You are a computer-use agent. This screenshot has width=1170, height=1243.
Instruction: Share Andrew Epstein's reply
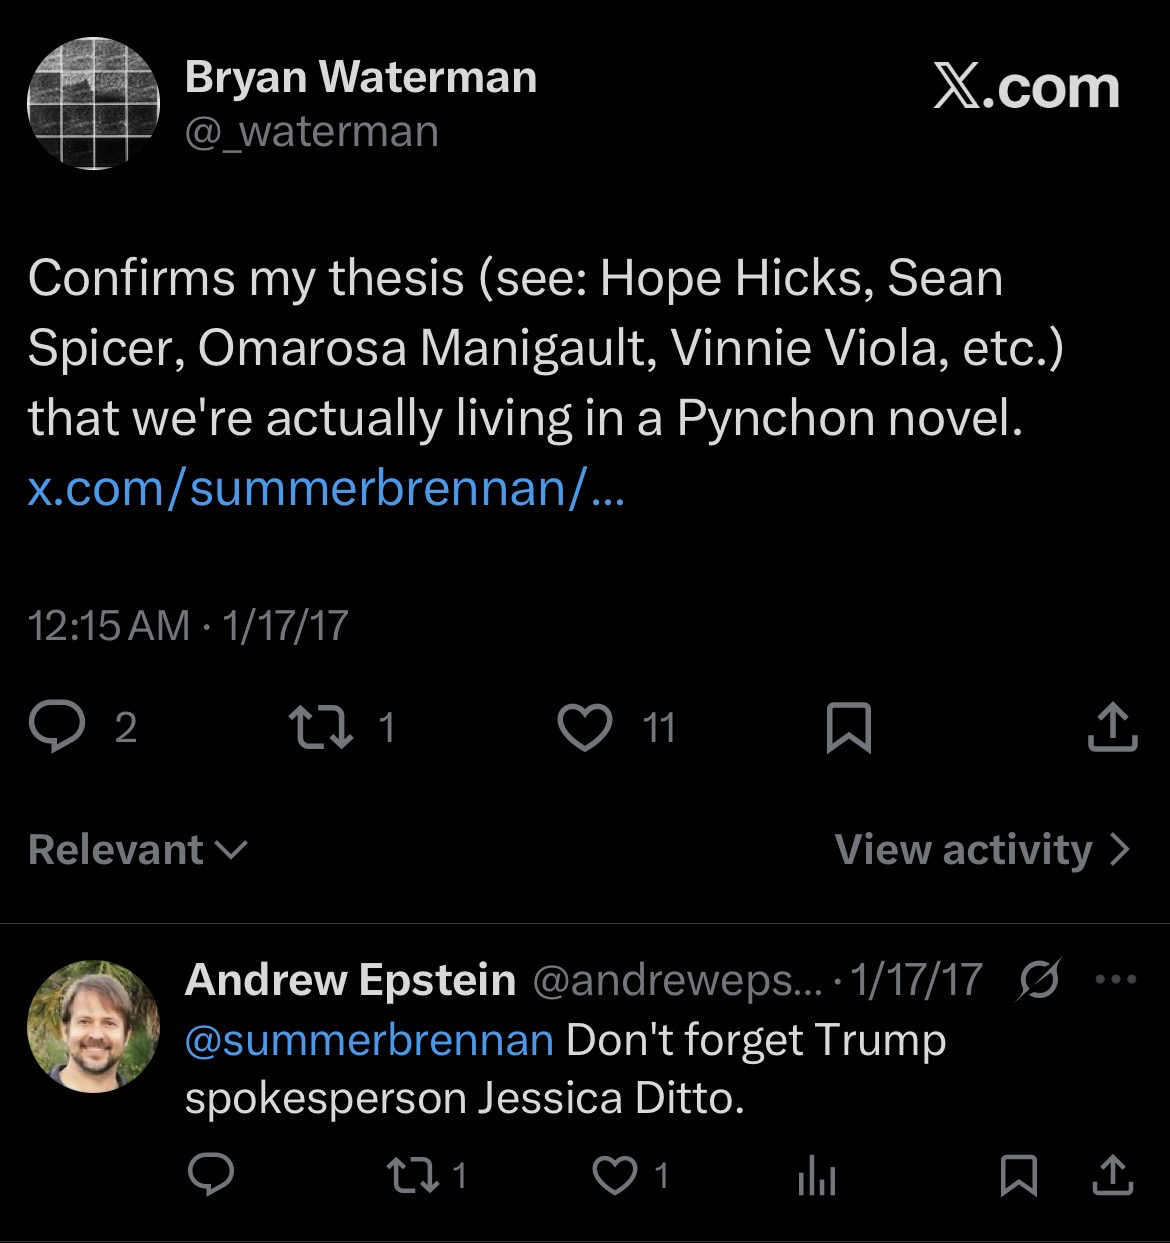1112,1176
